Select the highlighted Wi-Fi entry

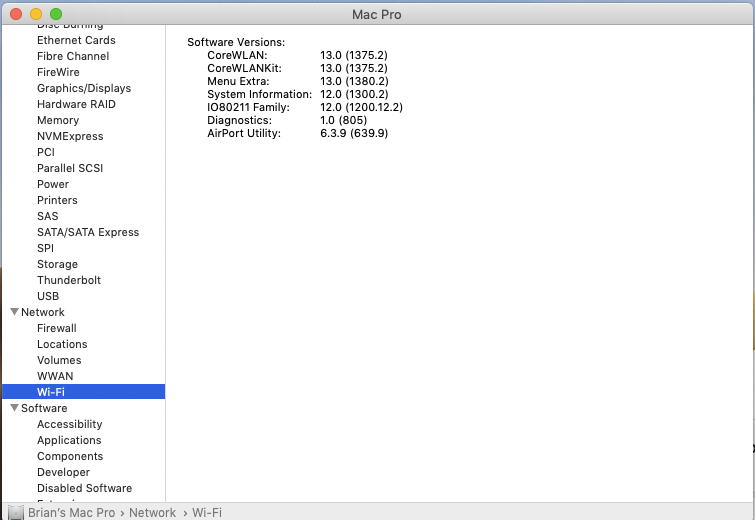tap(83, 391)
